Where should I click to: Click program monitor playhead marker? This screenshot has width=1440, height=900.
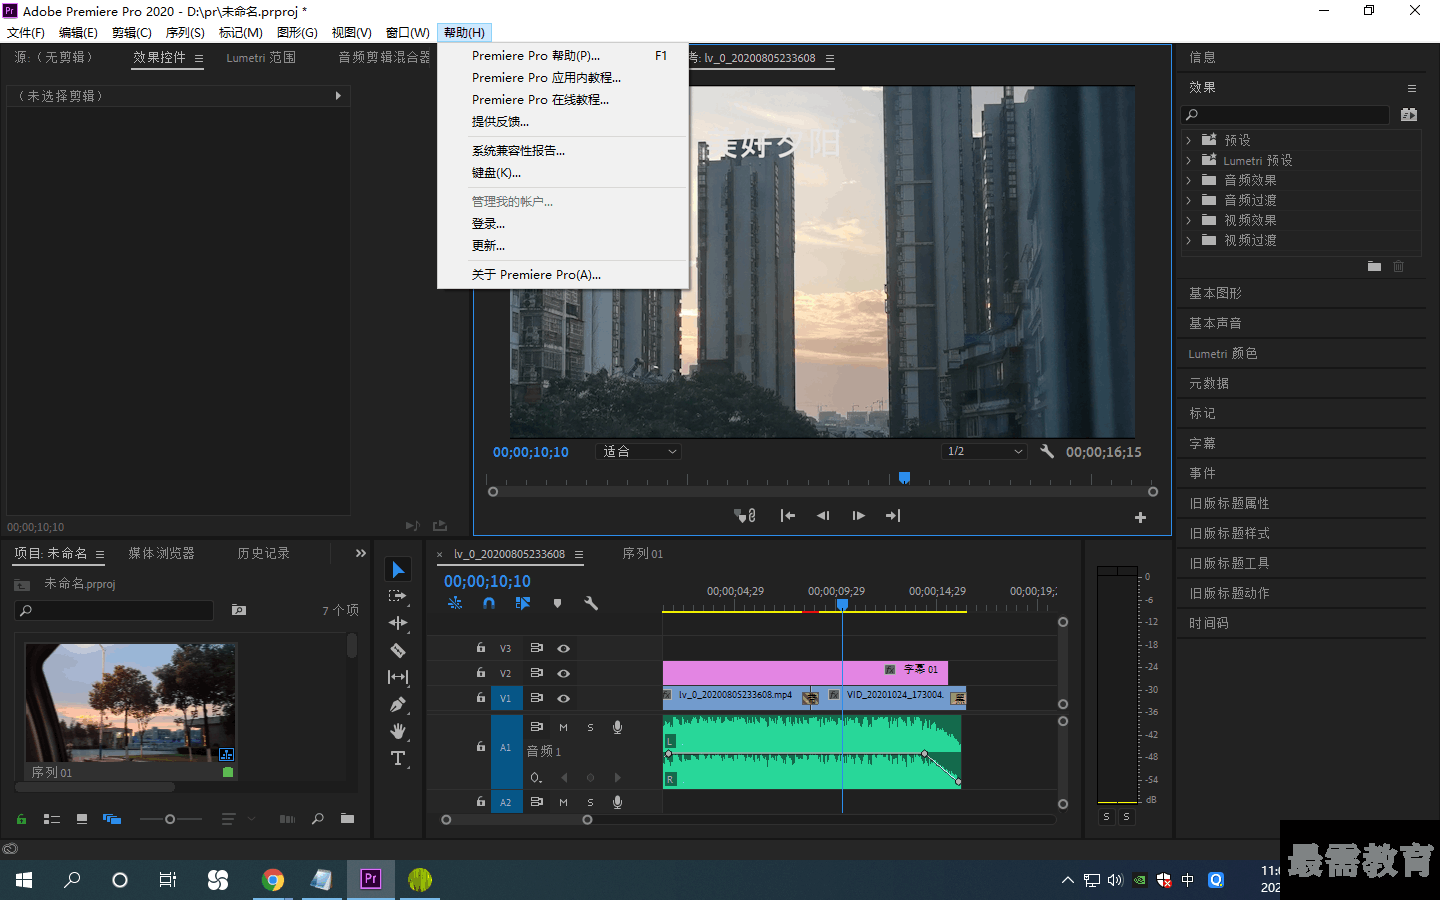(x=904, y=478)
